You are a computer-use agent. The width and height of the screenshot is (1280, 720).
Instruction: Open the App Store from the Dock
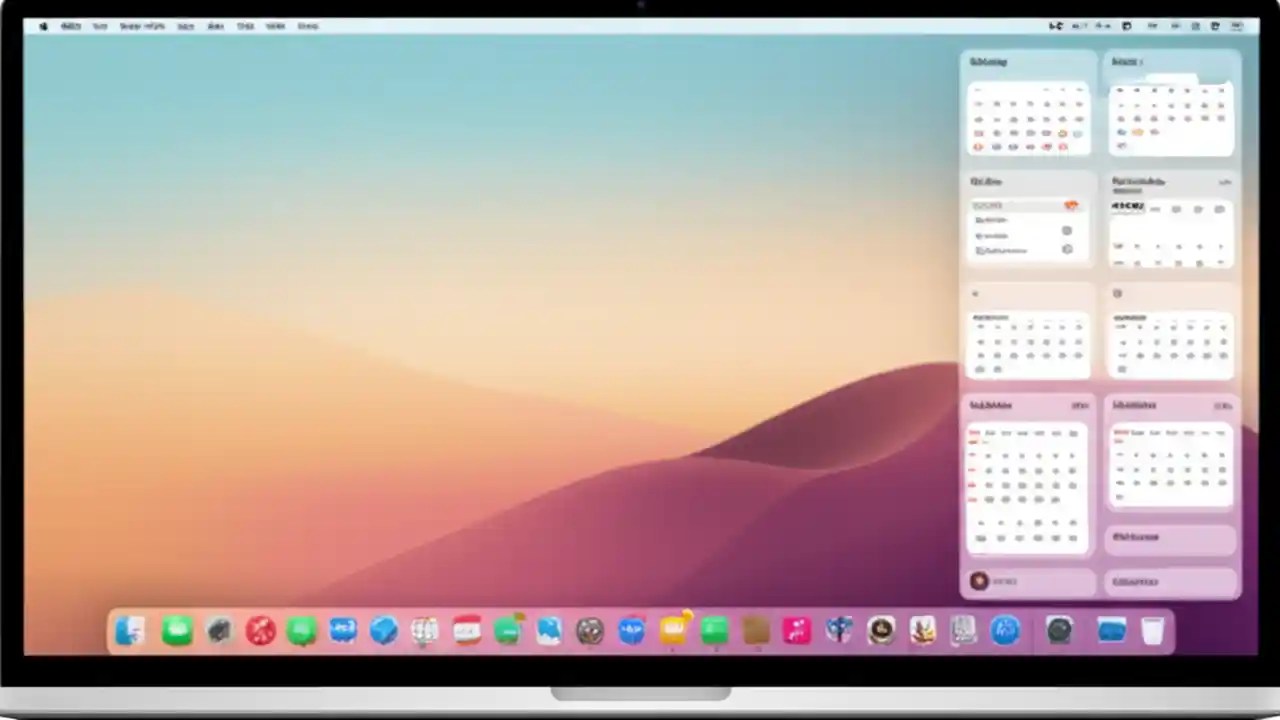pos(631,630)
